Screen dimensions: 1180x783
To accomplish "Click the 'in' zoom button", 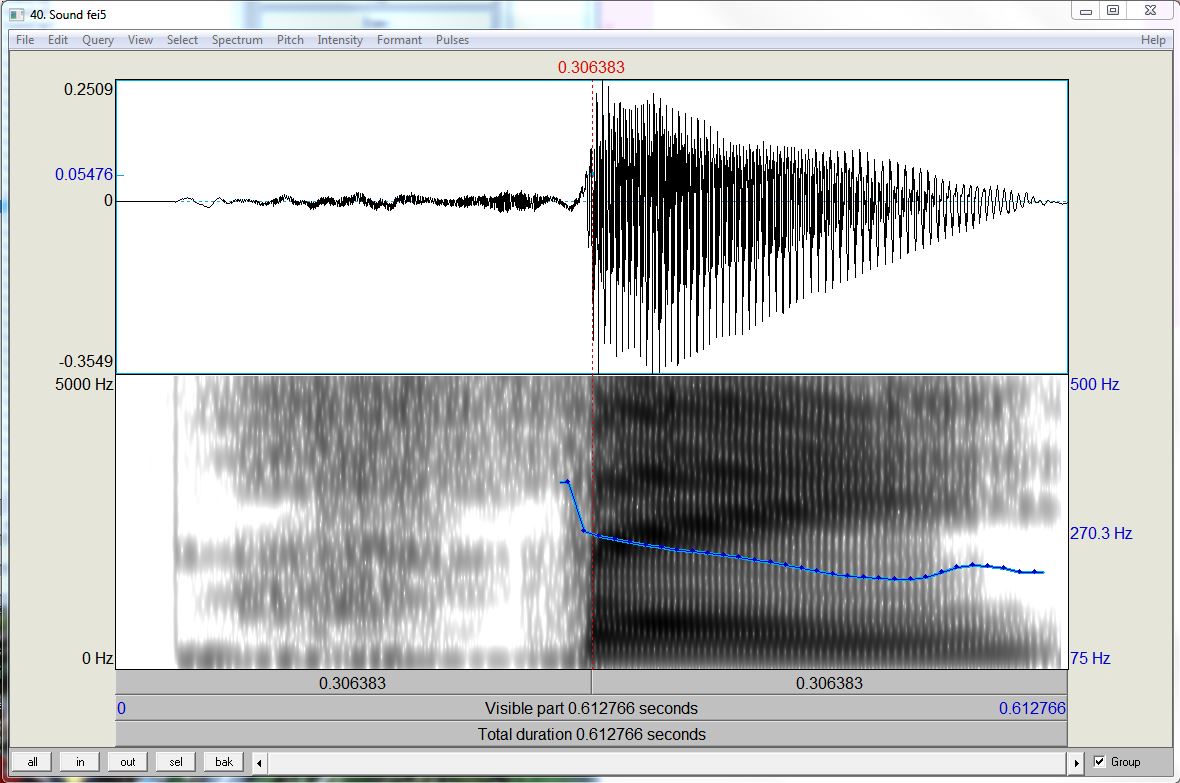I will [80, 762].
